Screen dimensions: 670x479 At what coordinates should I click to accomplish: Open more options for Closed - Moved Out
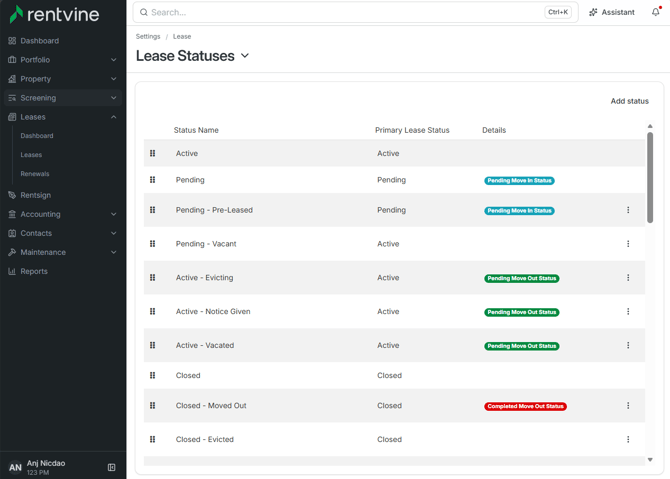[x=628, y=406]
